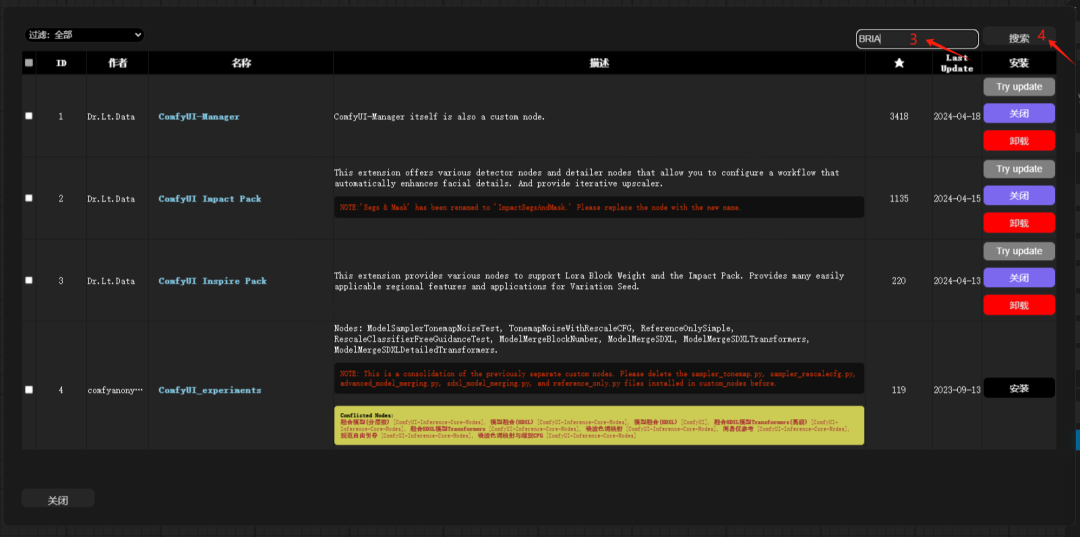Click 安装 install button for ComfyUI_experiments
The image size is (1080, 537).
(1019, 388)
